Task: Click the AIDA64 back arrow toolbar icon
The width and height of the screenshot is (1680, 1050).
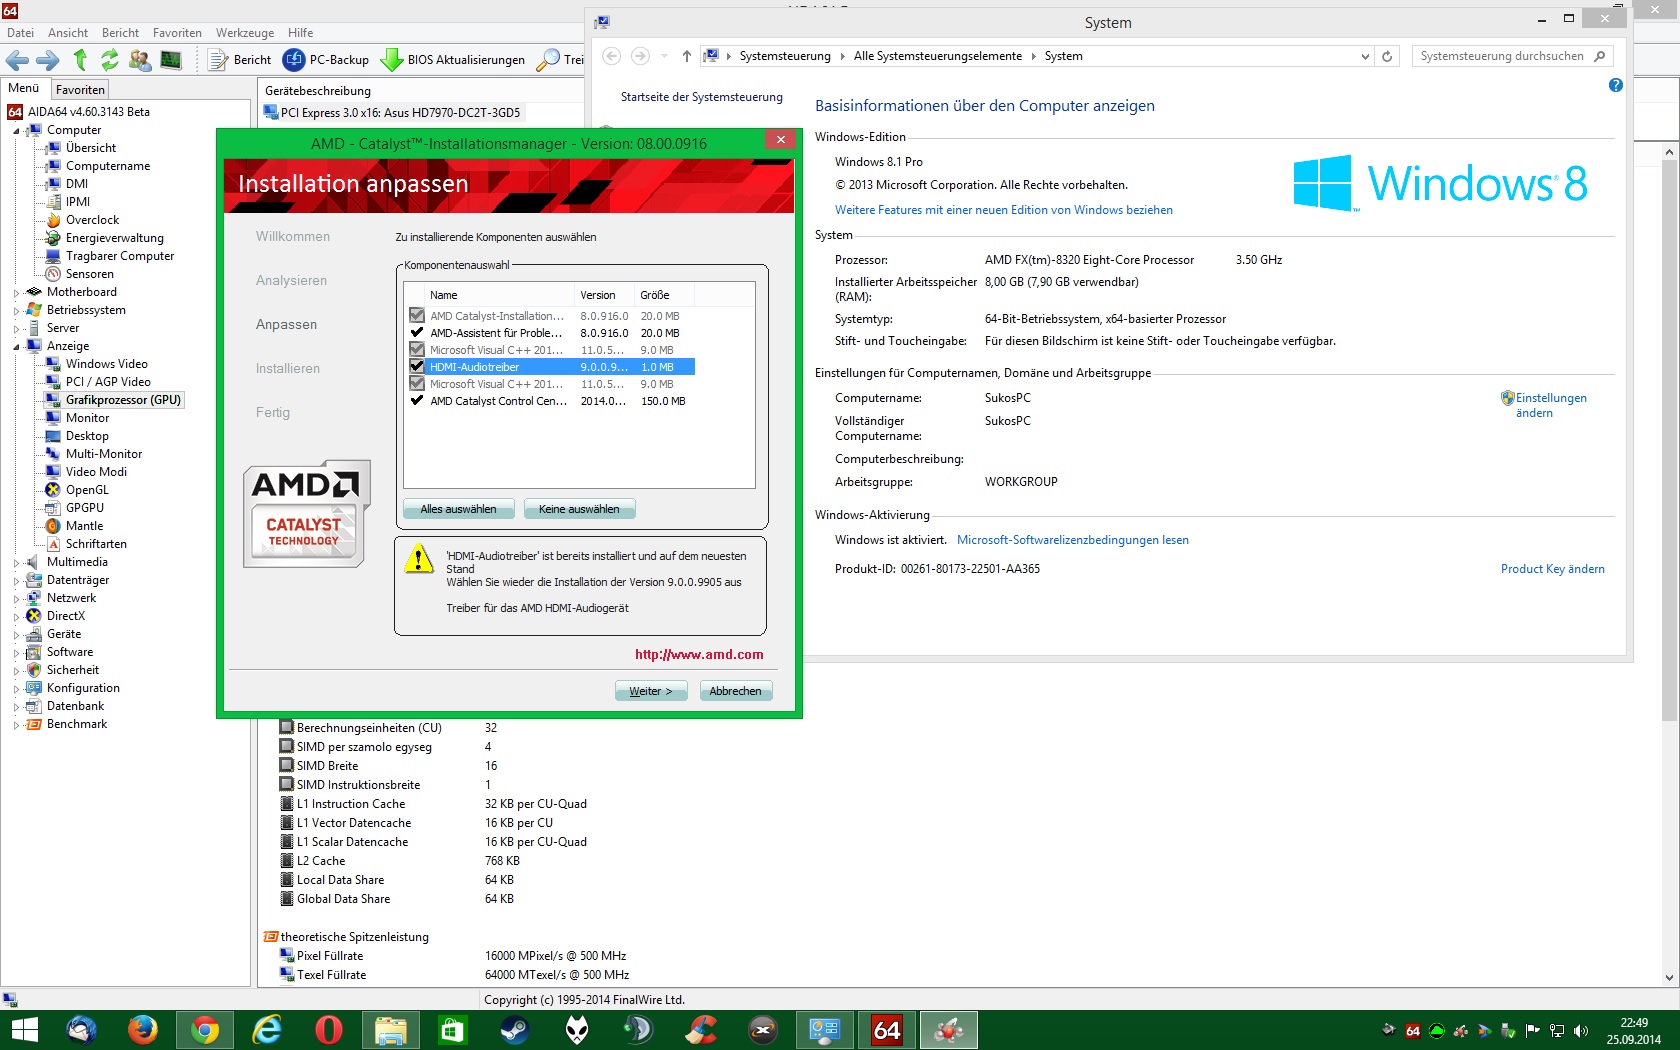Action: pyautogui.click(x=17, y=60)
